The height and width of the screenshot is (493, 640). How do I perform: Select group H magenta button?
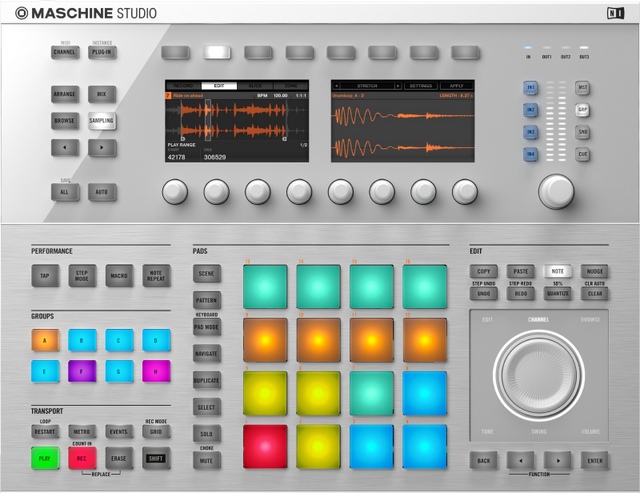[156, 371]
